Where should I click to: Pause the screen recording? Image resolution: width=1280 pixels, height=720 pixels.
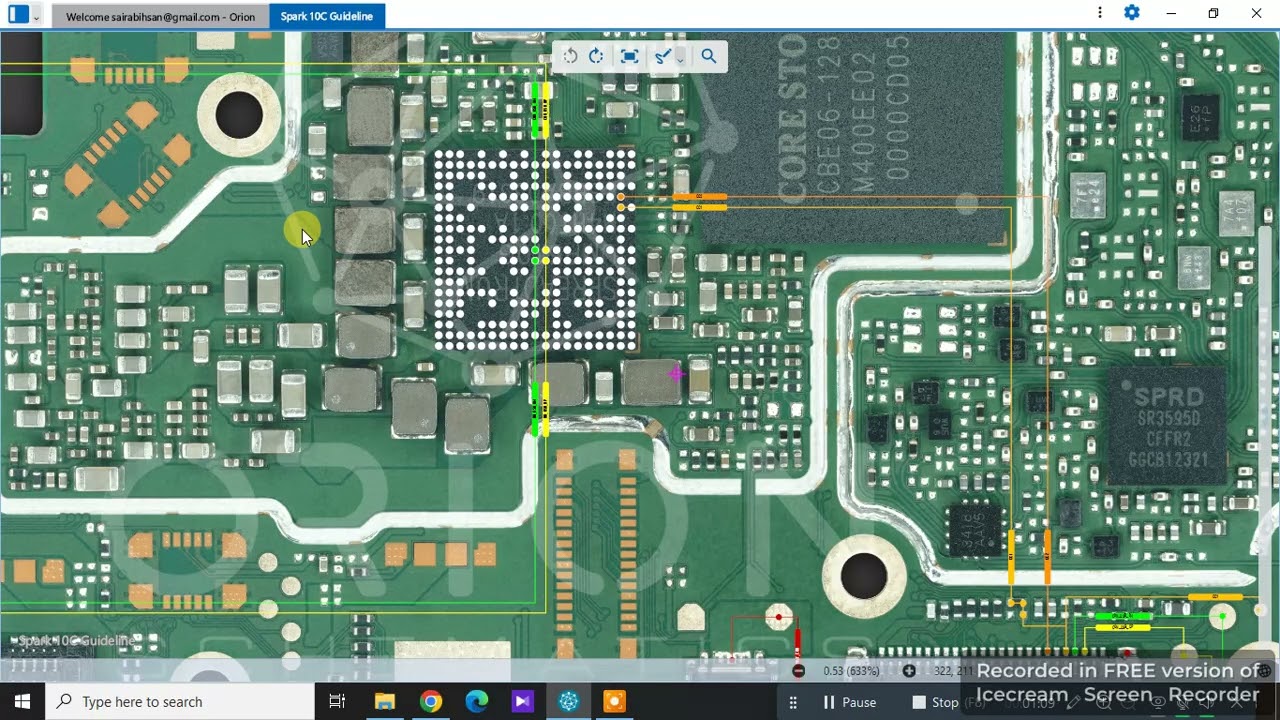(849, 702)
